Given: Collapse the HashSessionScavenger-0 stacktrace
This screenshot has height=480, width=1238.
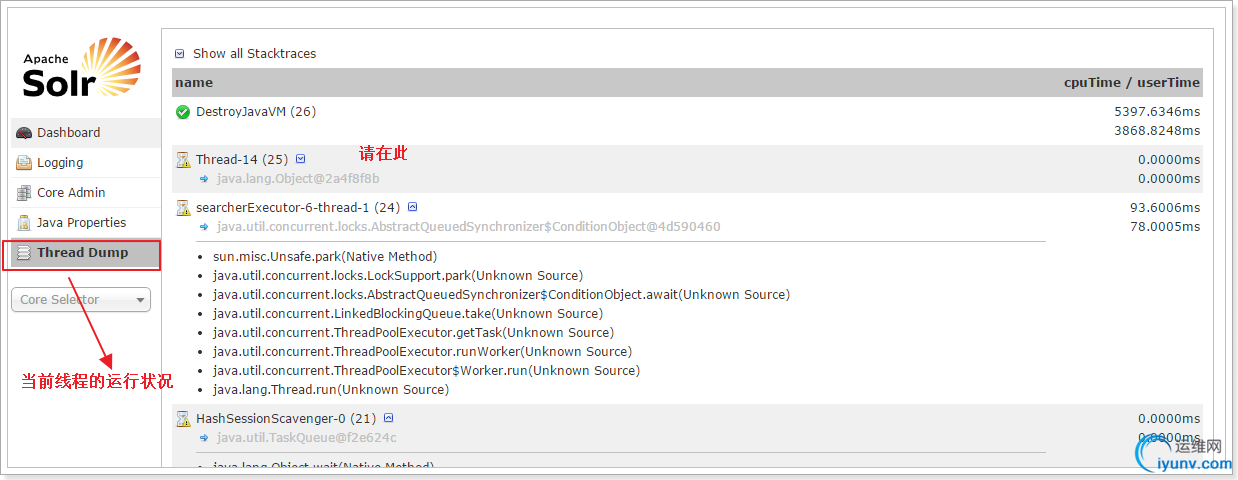Looking at the screenshot, I should tap(389, 418).
